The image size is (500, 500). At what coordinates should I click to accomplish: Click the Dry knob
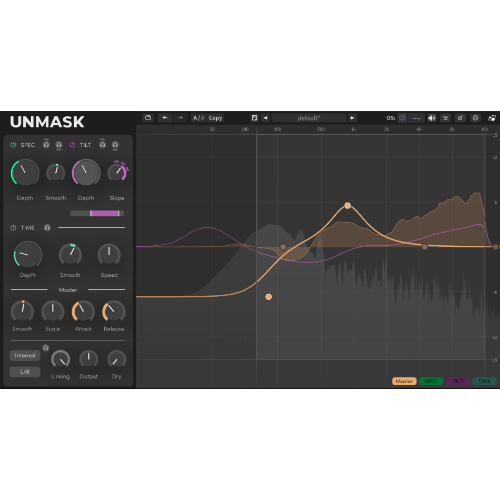116,359
